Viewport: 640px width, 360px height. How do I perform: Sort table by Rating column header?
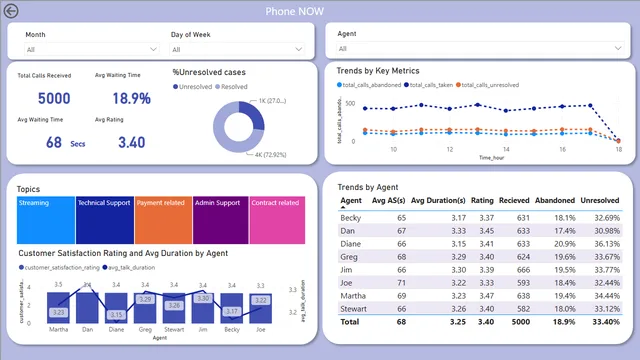coord(482,200)
